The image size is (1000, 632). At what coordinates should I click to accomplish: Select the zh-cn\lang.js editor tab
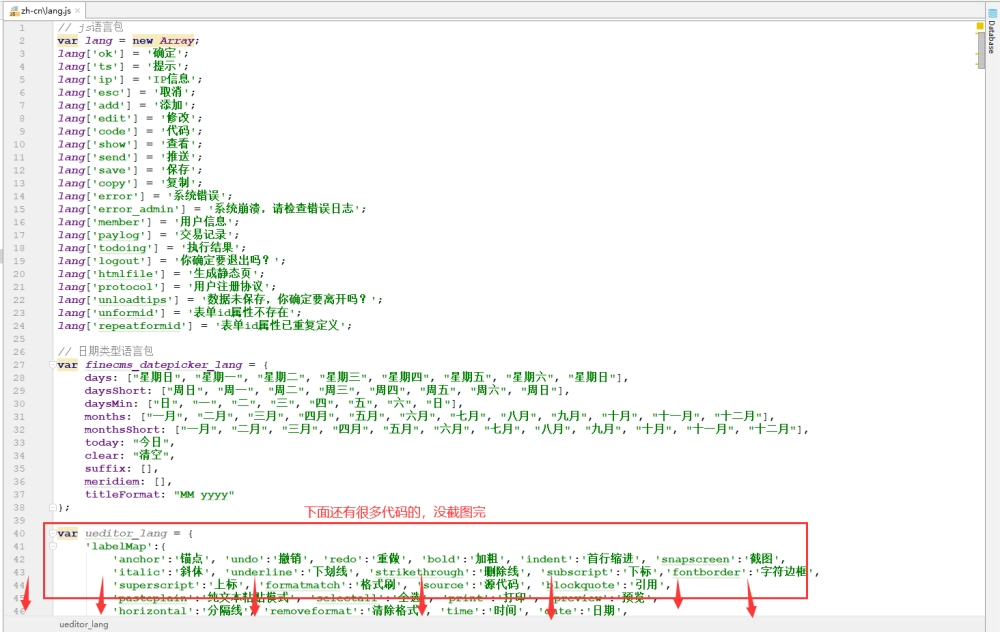tap(45, 11)
